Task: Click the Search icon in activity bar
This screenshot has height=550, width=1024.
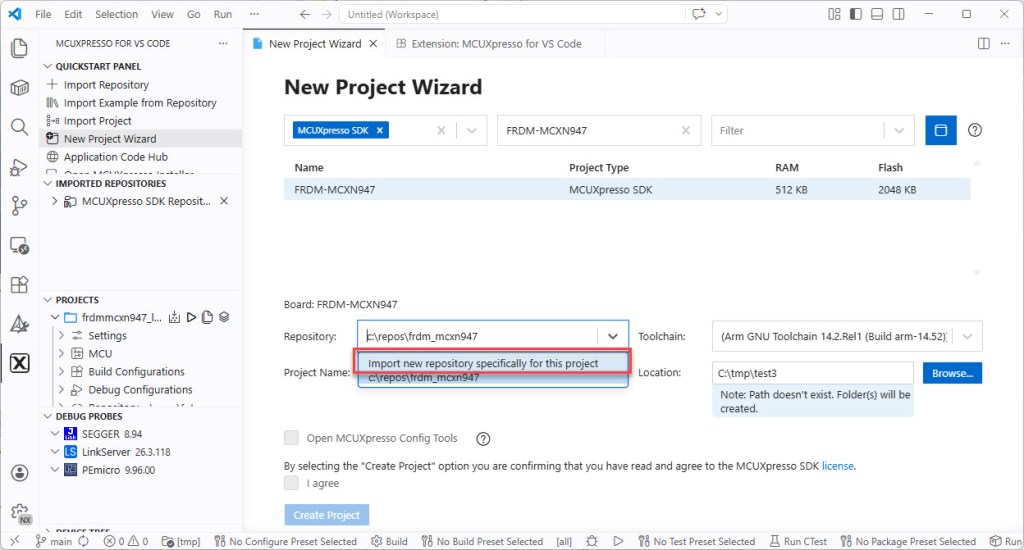Action: 19,127
